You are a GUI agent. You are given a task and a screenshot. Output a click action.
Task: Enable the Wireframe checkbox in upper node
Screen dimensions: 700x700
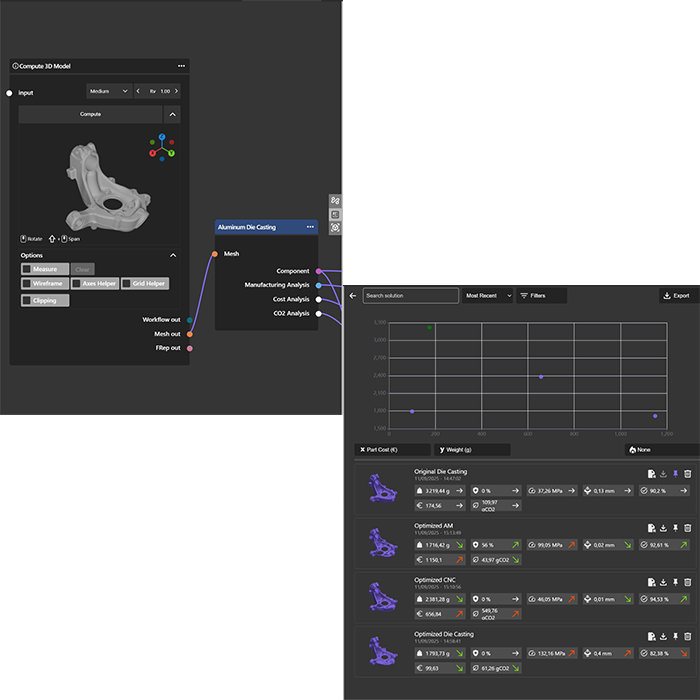coord(26,284)
